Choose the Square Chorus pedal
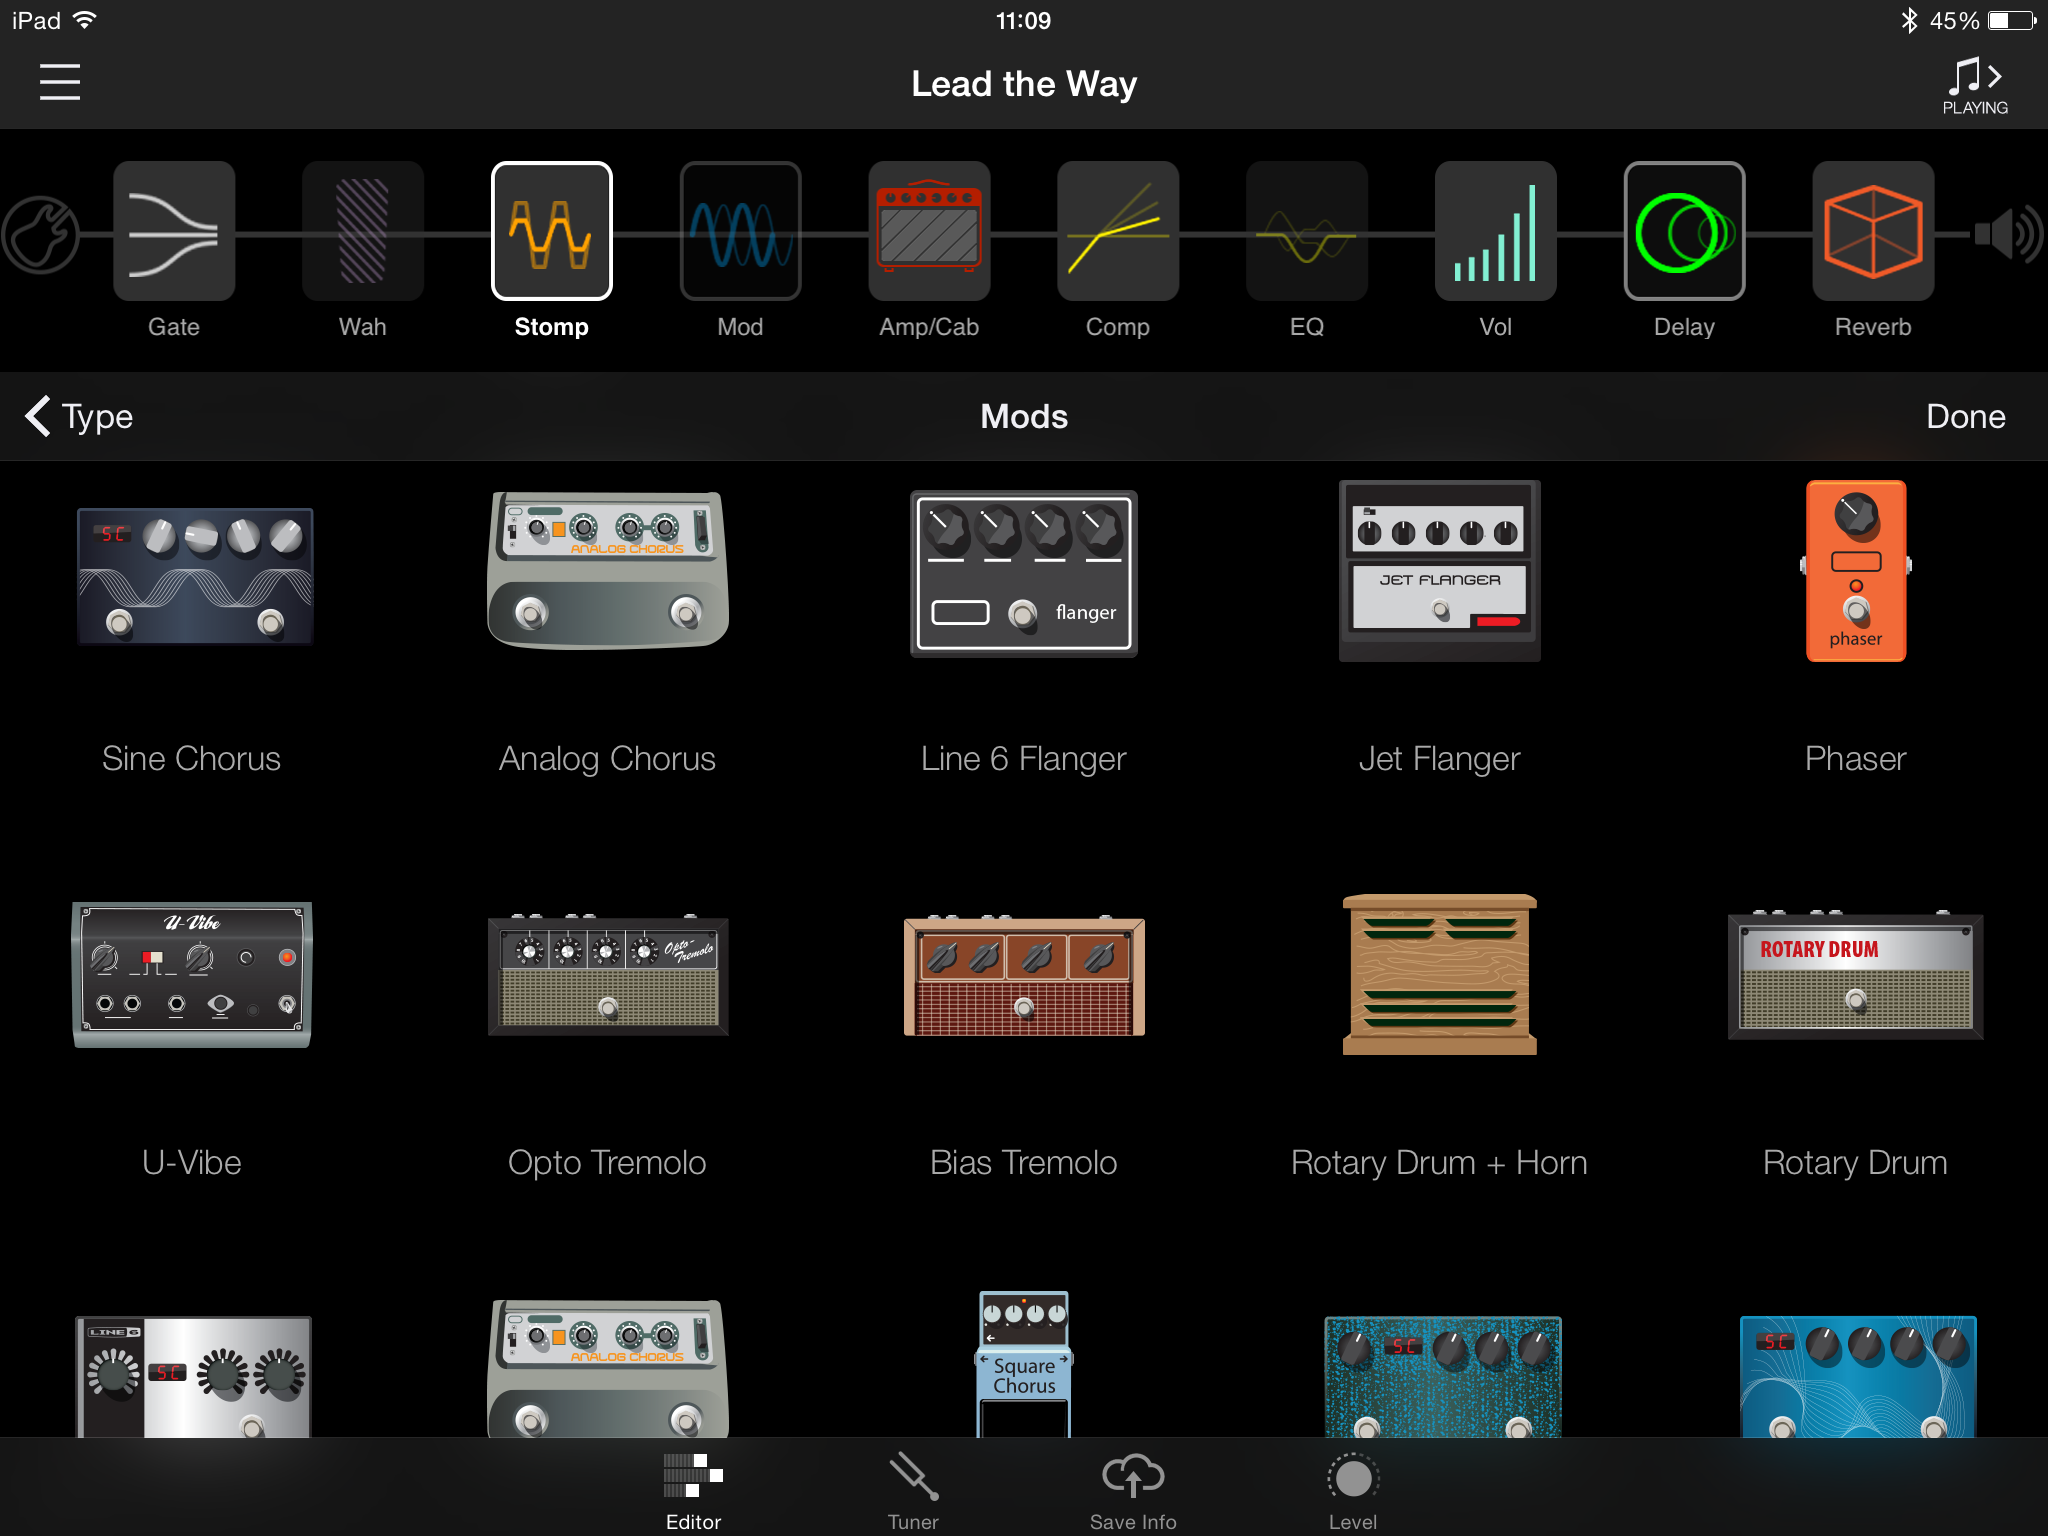Screen dimensions: 2048x1536 pyautogui.click(x=1024, y=1364)
